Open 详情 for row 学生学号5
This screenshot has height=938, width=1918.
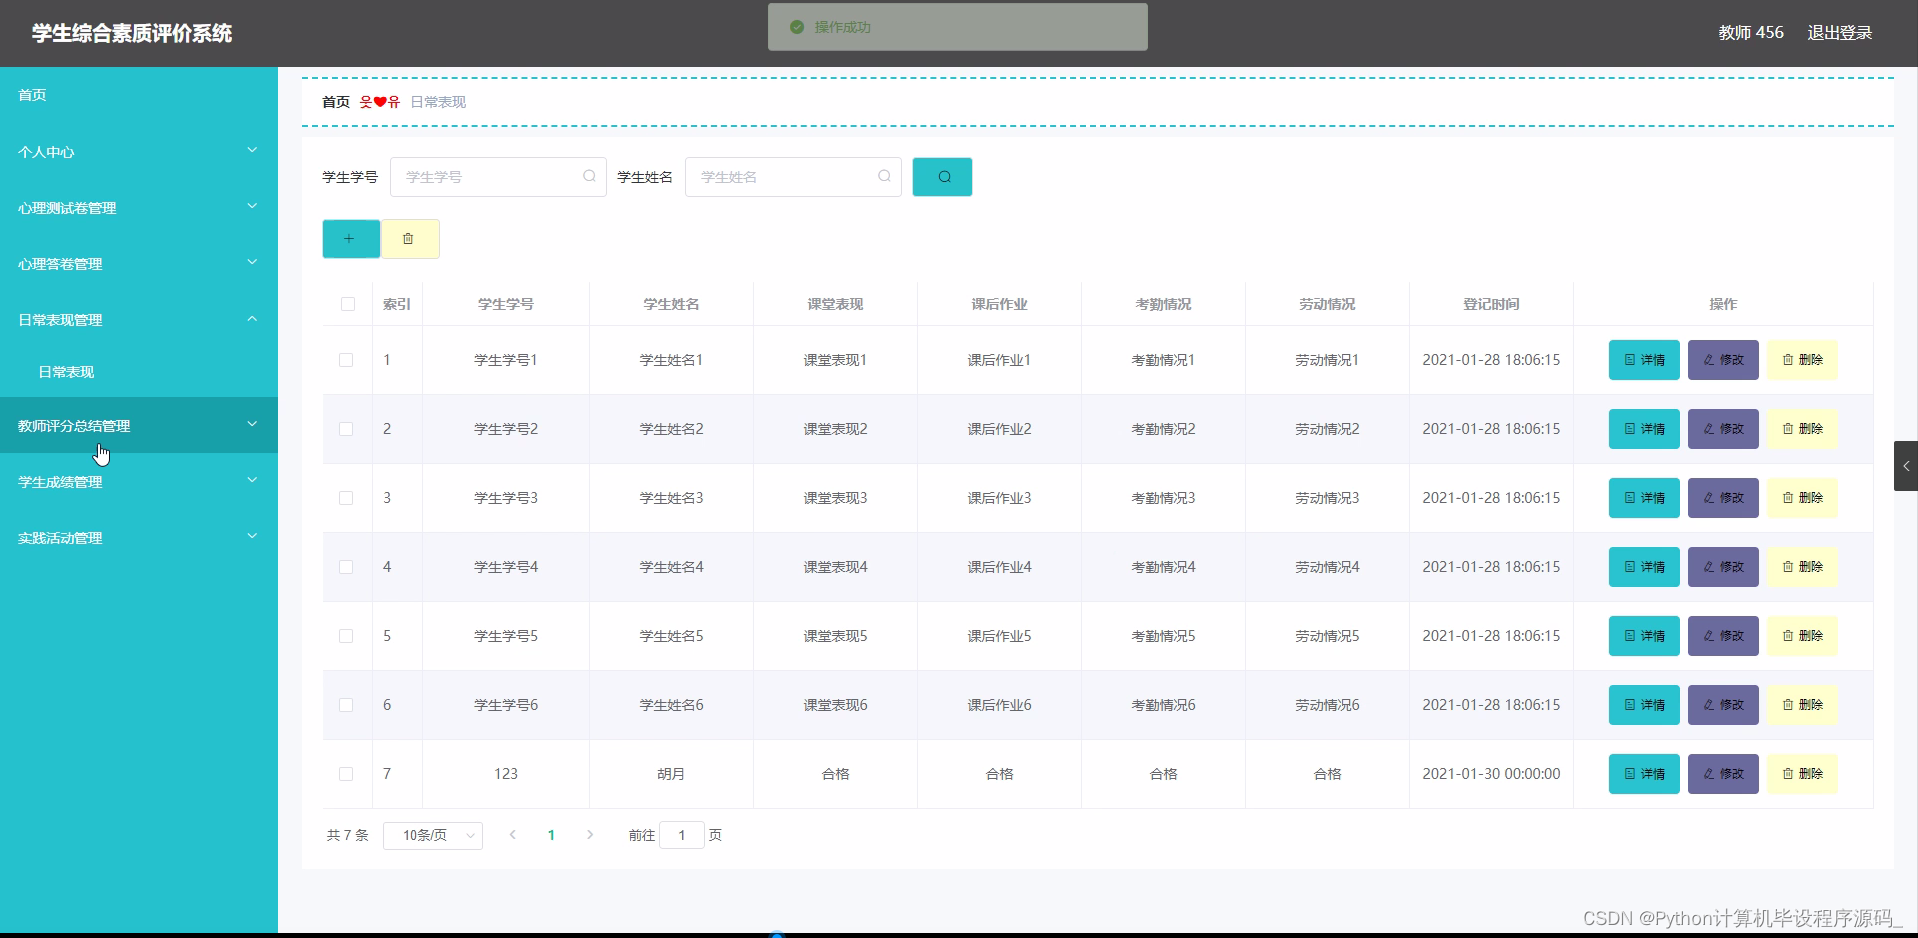[1644, 636]
